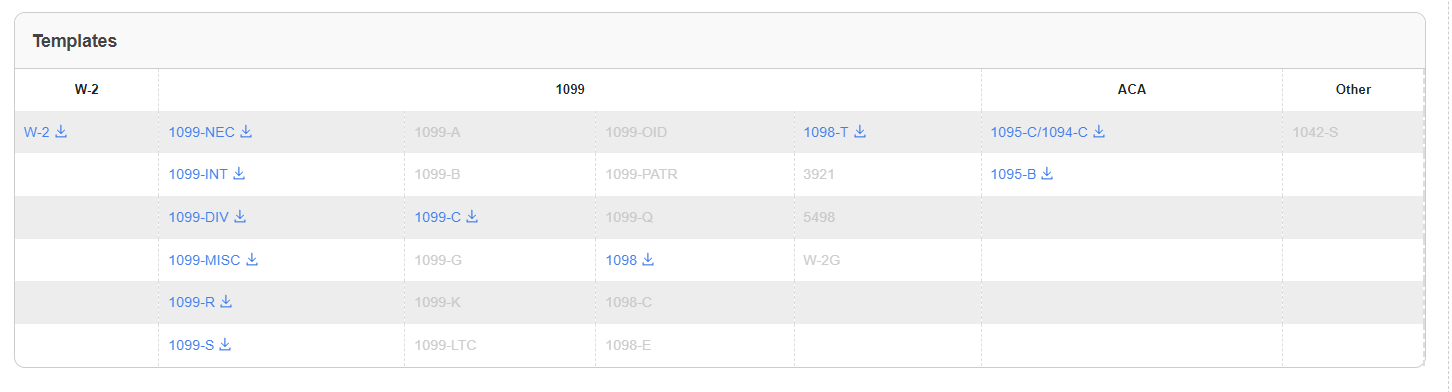Open the W-2 template link
Viewport: 1452px width, 392px height.
37,132
